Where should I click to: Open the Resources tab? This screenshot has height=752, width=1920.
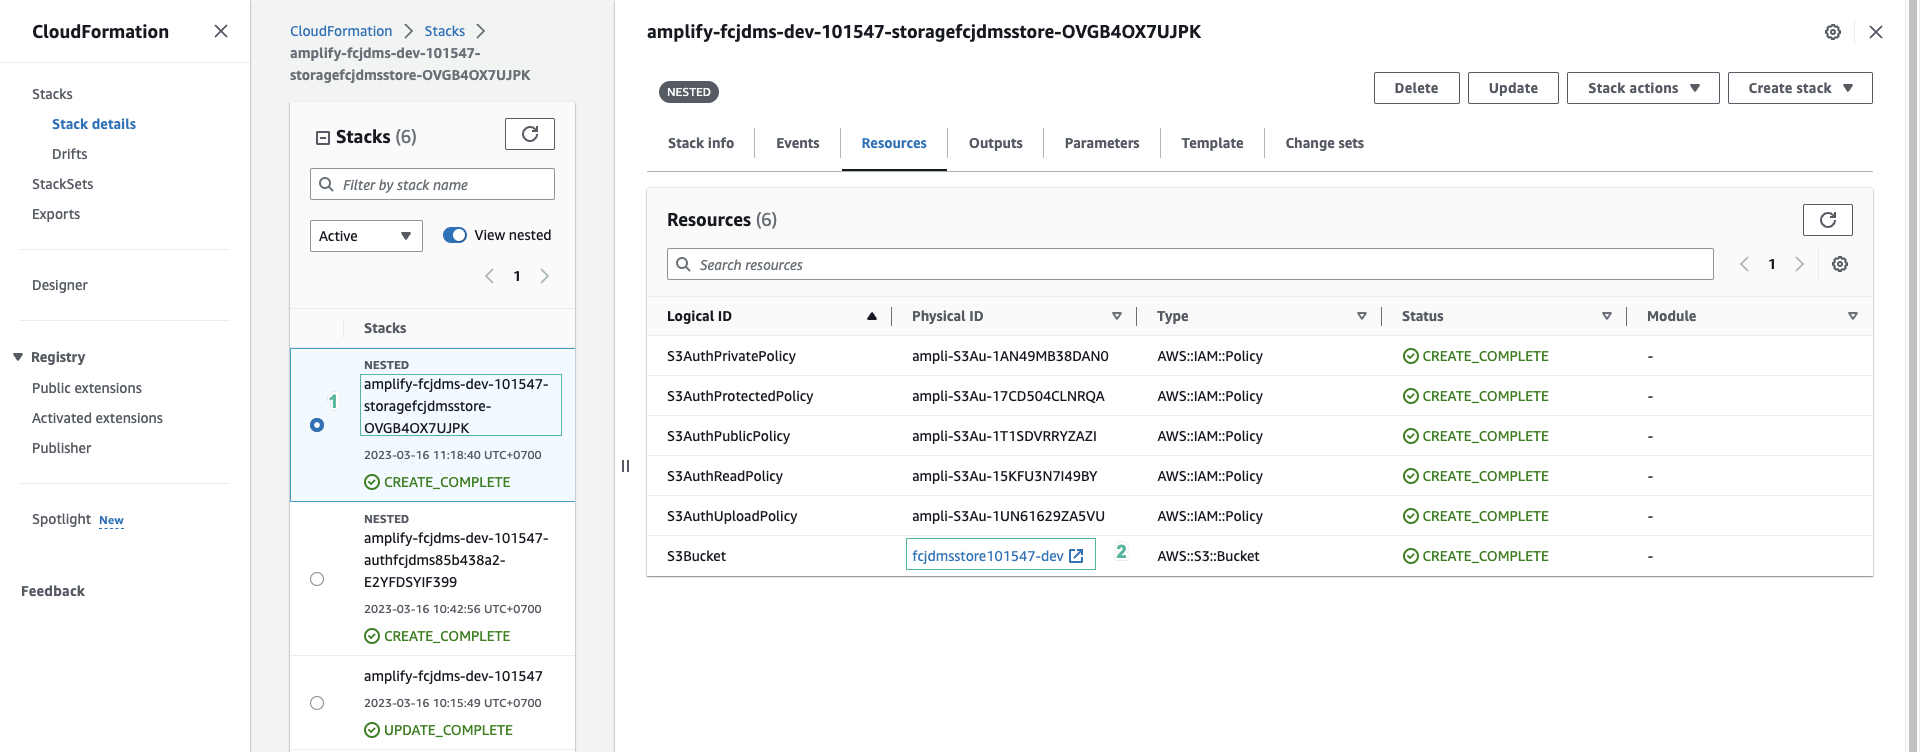tap(894, 143)
